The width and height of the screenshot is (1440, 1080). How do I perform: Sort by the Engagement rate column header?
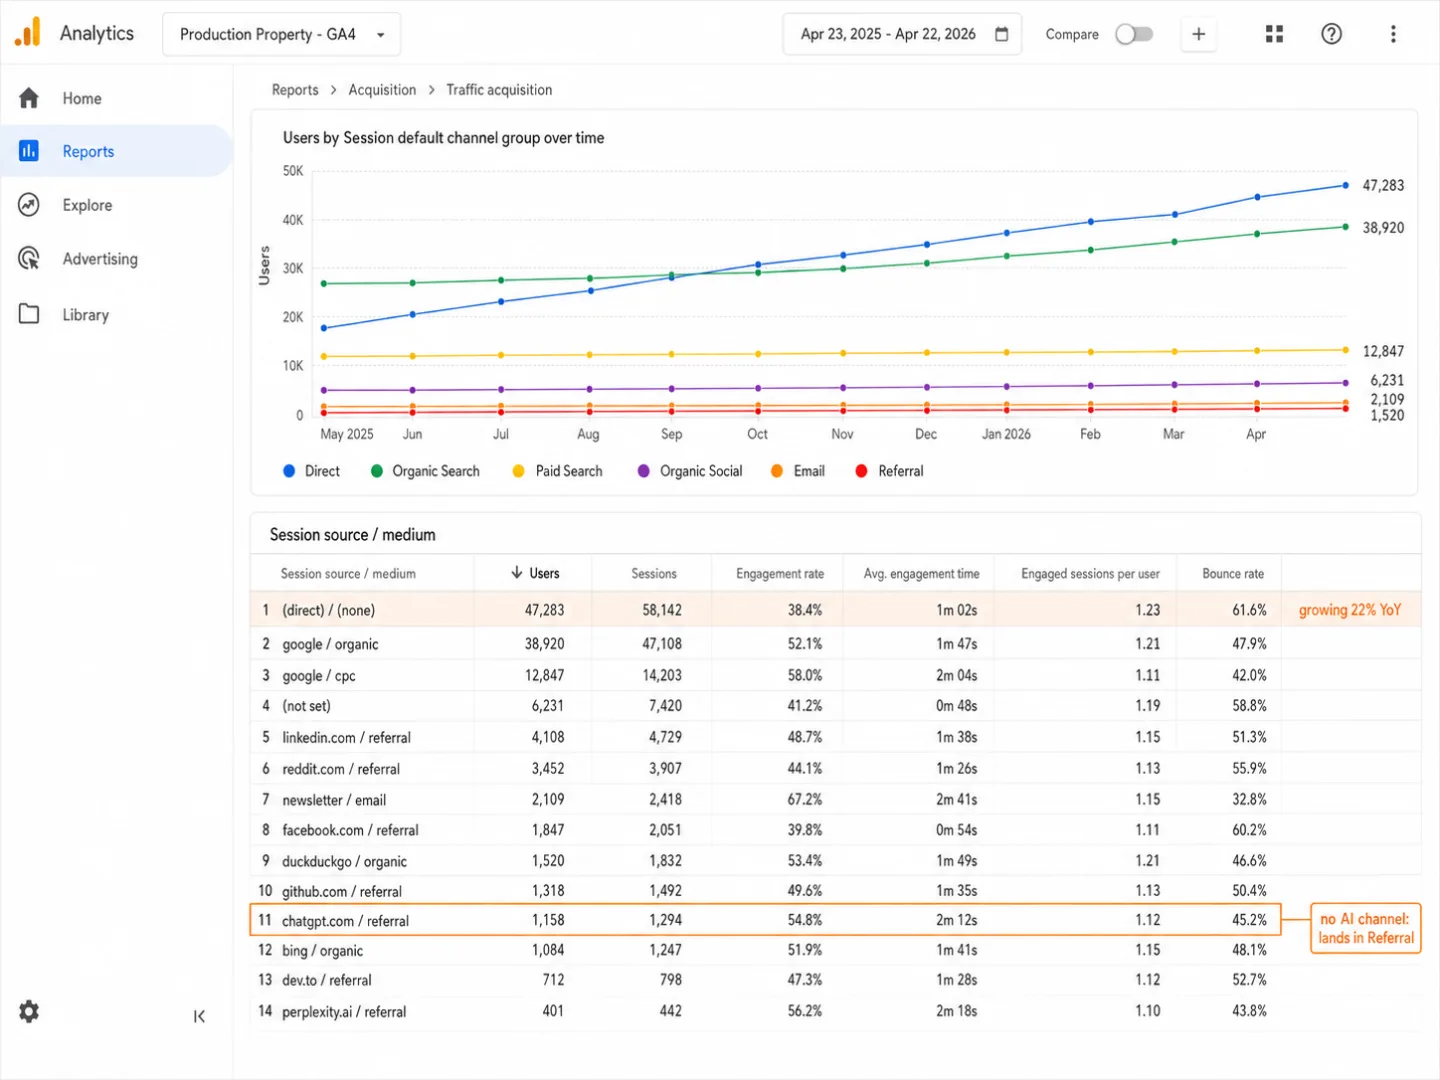point(780,573)
